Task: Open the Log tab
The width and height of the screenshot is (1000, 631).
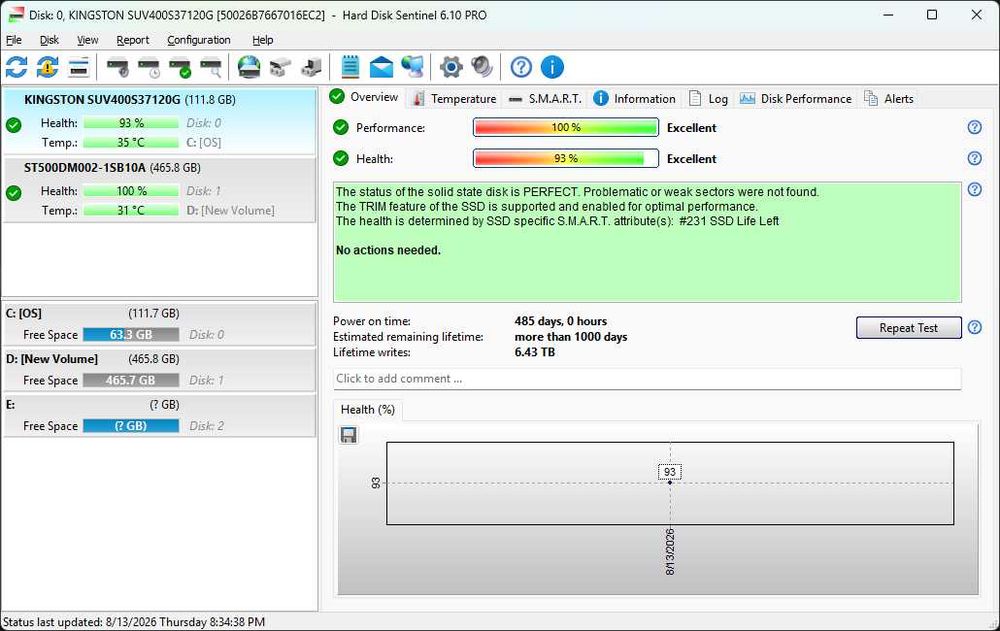Action: click(709, 98)
